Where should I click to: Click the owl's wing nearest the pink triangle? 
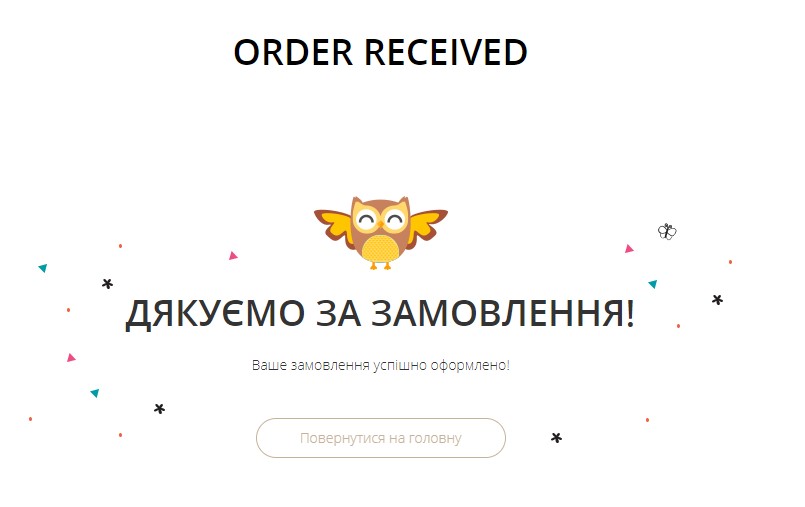coord(334,226)
